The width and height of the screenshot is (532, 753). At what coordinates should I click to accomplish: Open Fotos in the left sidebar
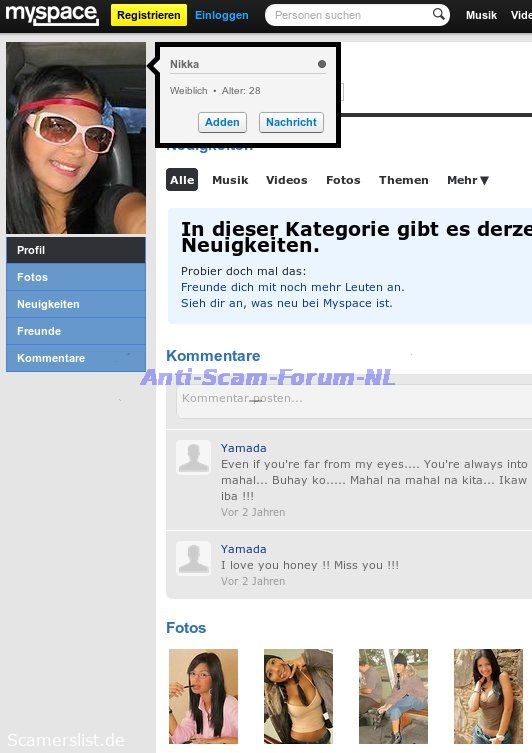pyautogui.click(x=76, y=277)
